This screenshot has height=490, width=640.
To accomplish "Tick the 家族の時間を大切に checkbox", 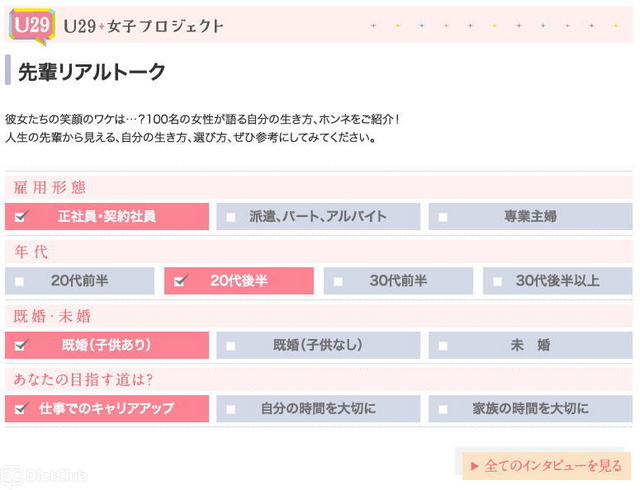I will pyautogui.click(x=443, y=409).
